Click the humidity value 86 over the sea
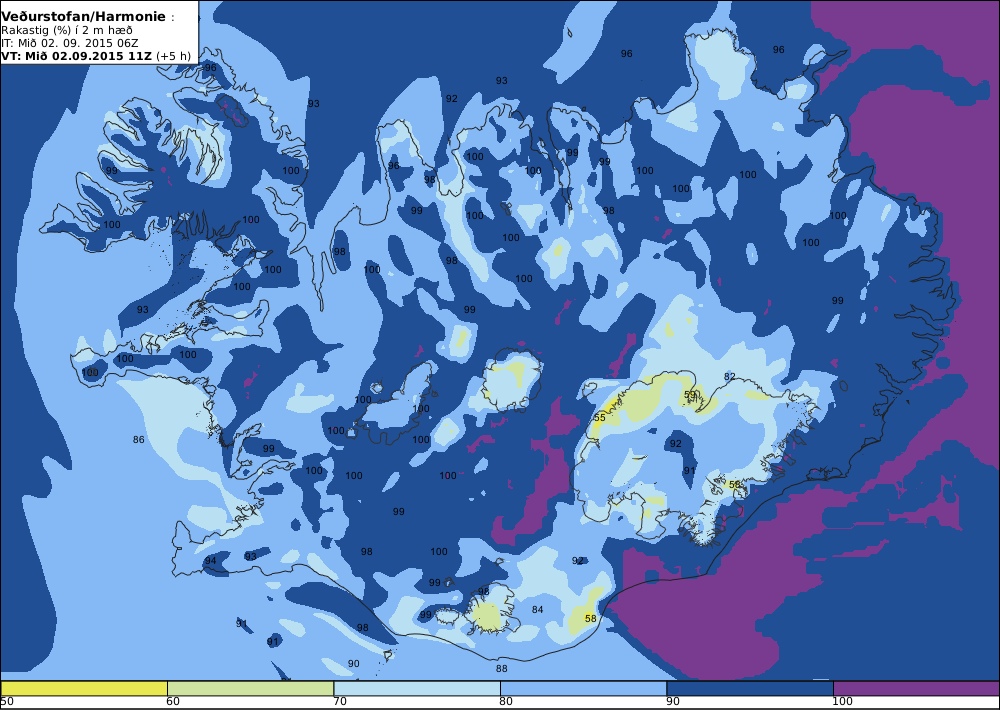This screenshot has width=1000, height=710. pyautogui.click(x=138, y=440)
